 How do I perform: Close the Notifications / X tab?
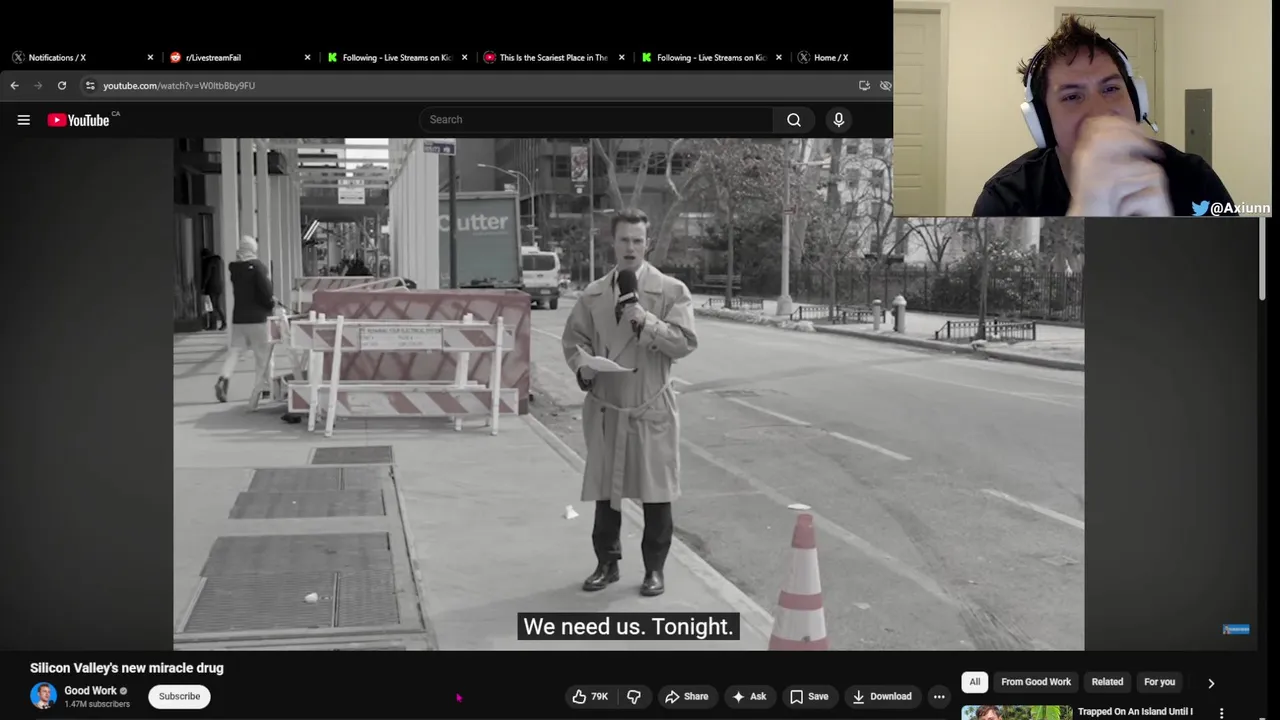click(x=151, y=58)
